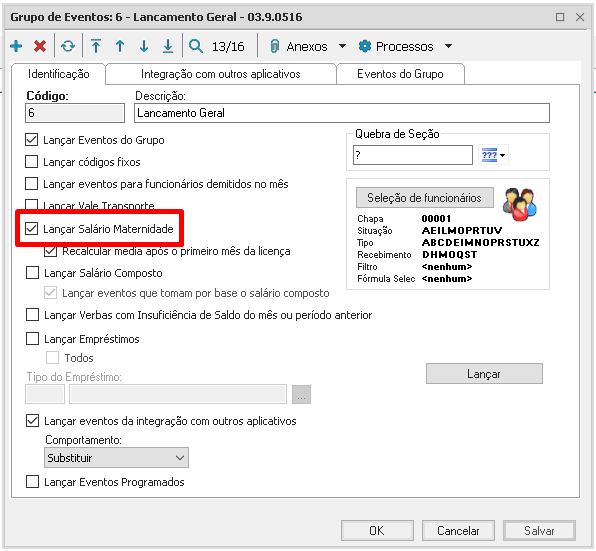Click the Situação value AEILMOPRTUV
The image size is (596, 551).
tap(462, 231)
